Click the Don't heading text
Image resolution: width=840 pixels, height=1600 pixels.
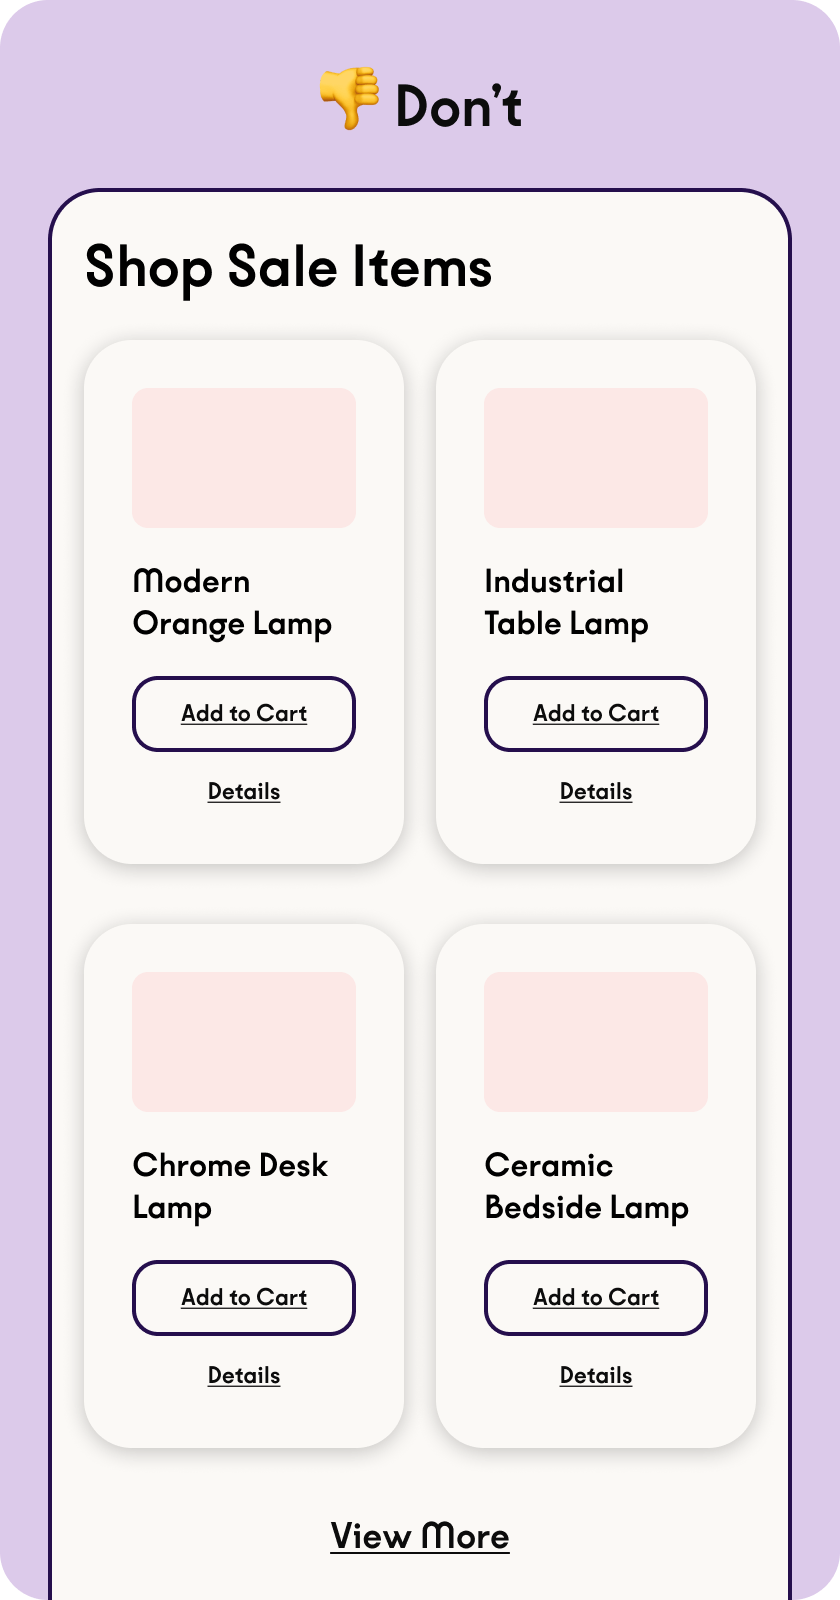click(459, 106)
